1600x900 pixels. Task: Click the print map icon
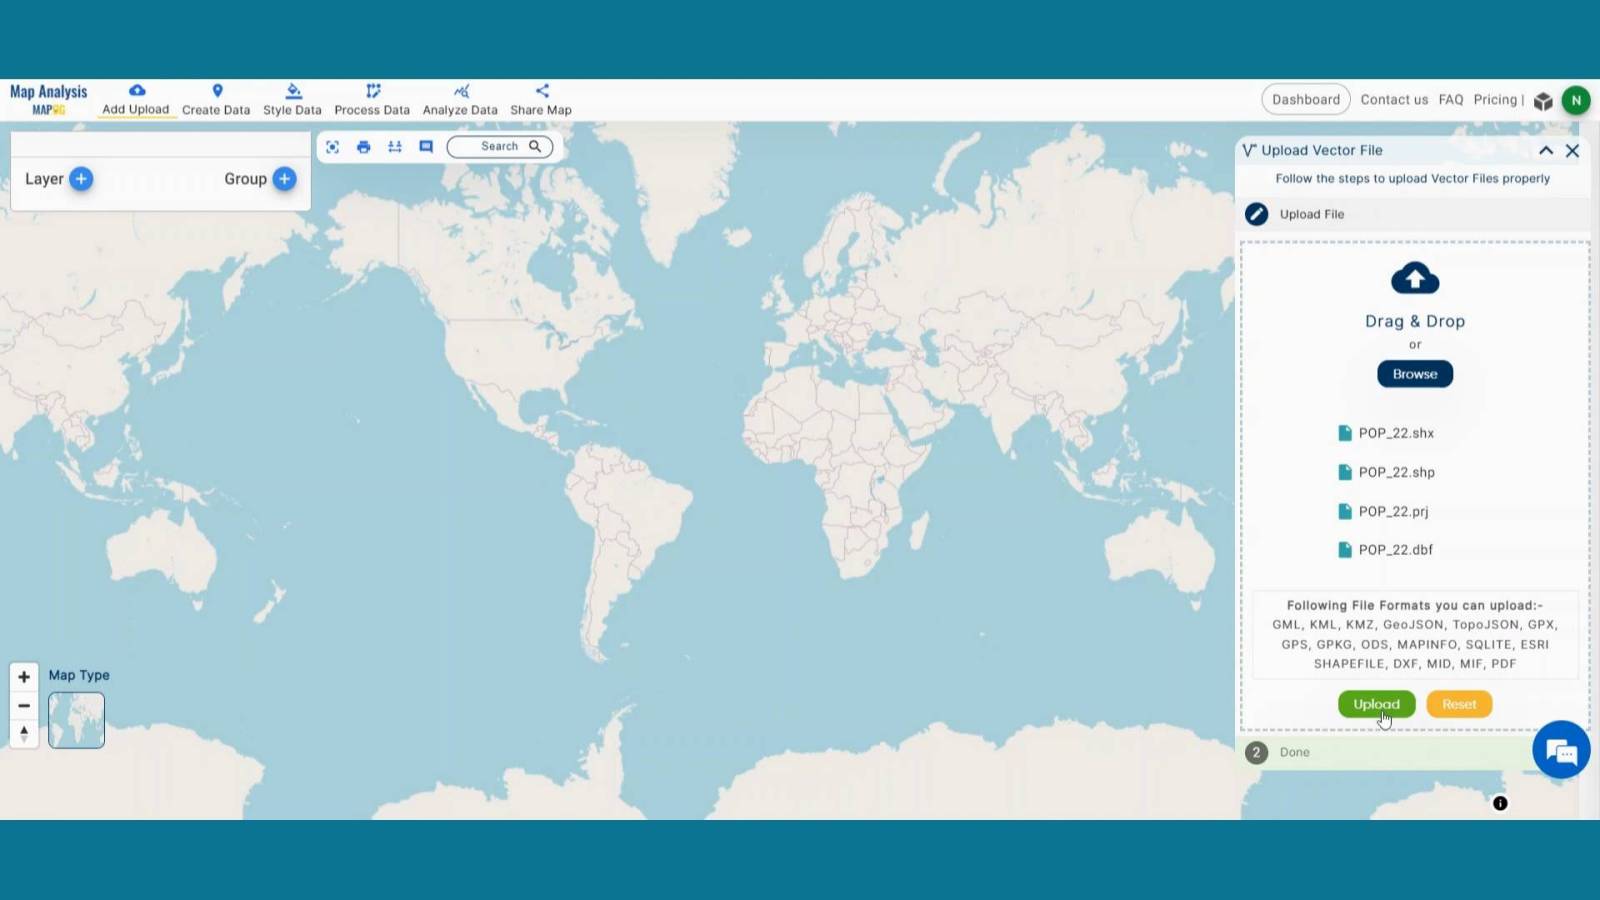tap(364, 146)
